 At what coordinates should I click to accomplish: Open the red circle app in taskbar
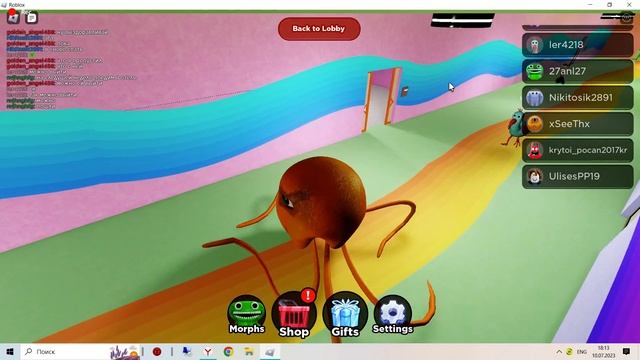coord(157,351)
